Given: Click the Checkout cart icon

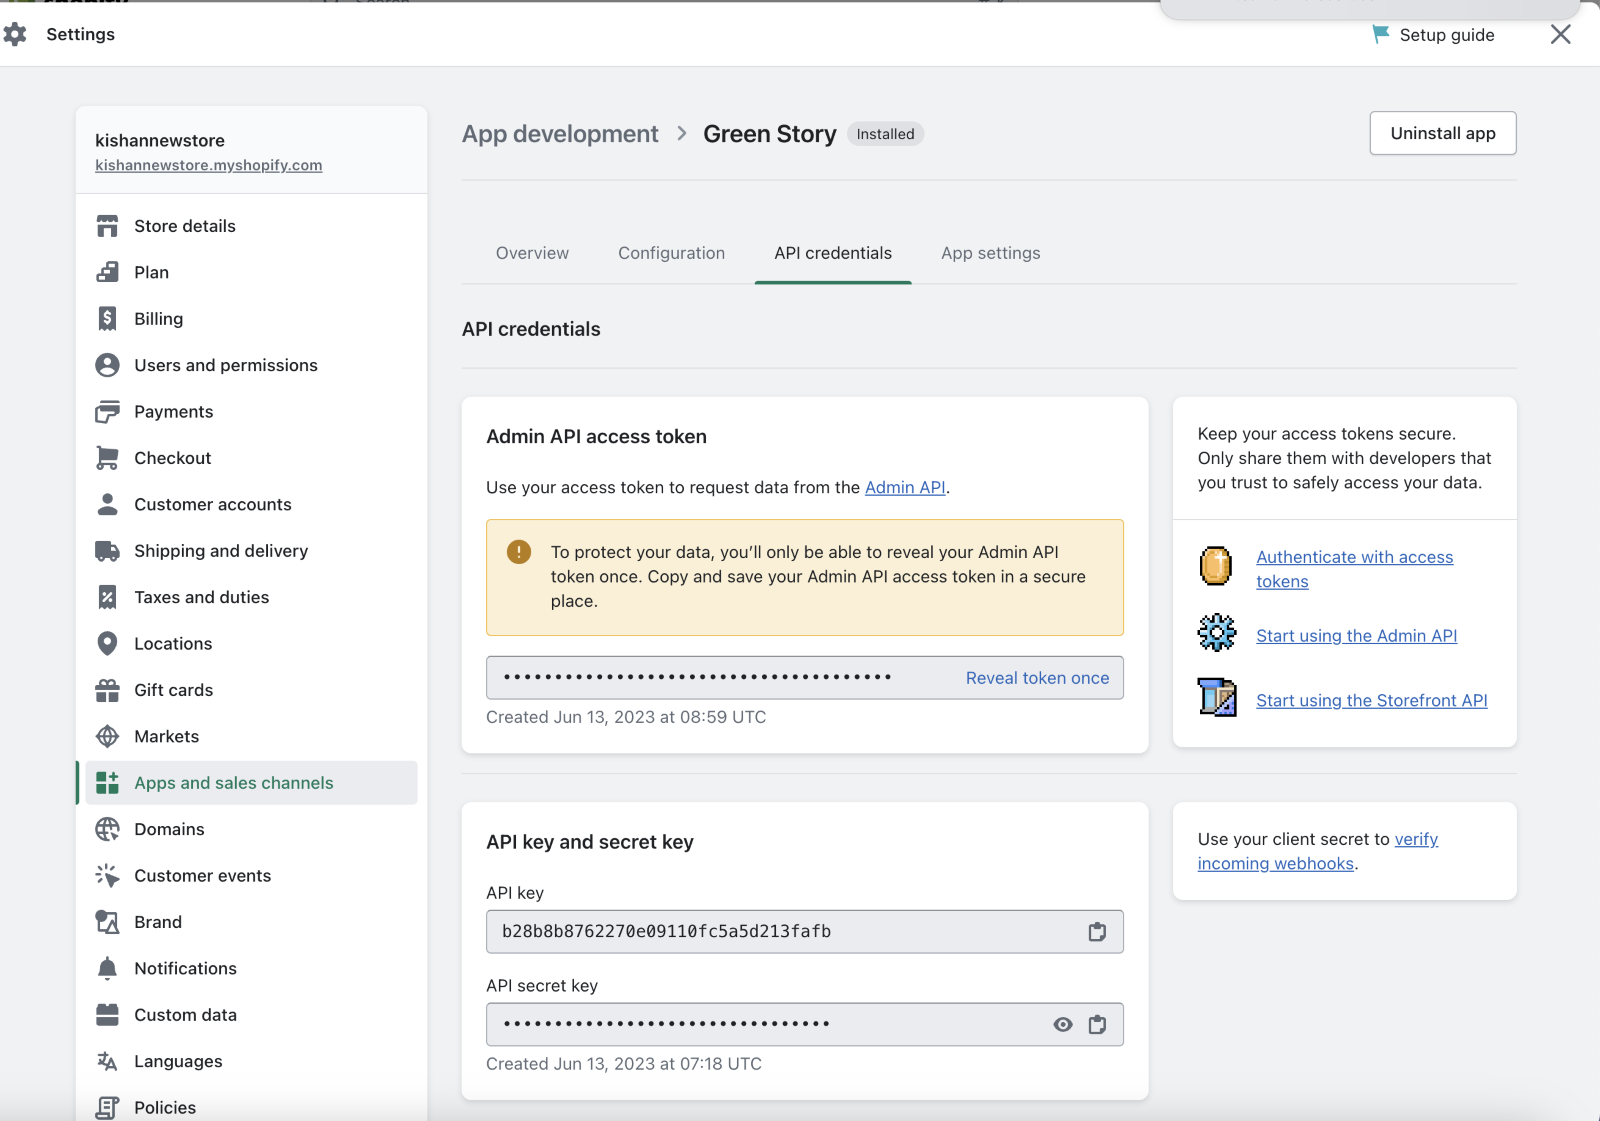Looking at the screenshot, I should [x=107, y=458].
